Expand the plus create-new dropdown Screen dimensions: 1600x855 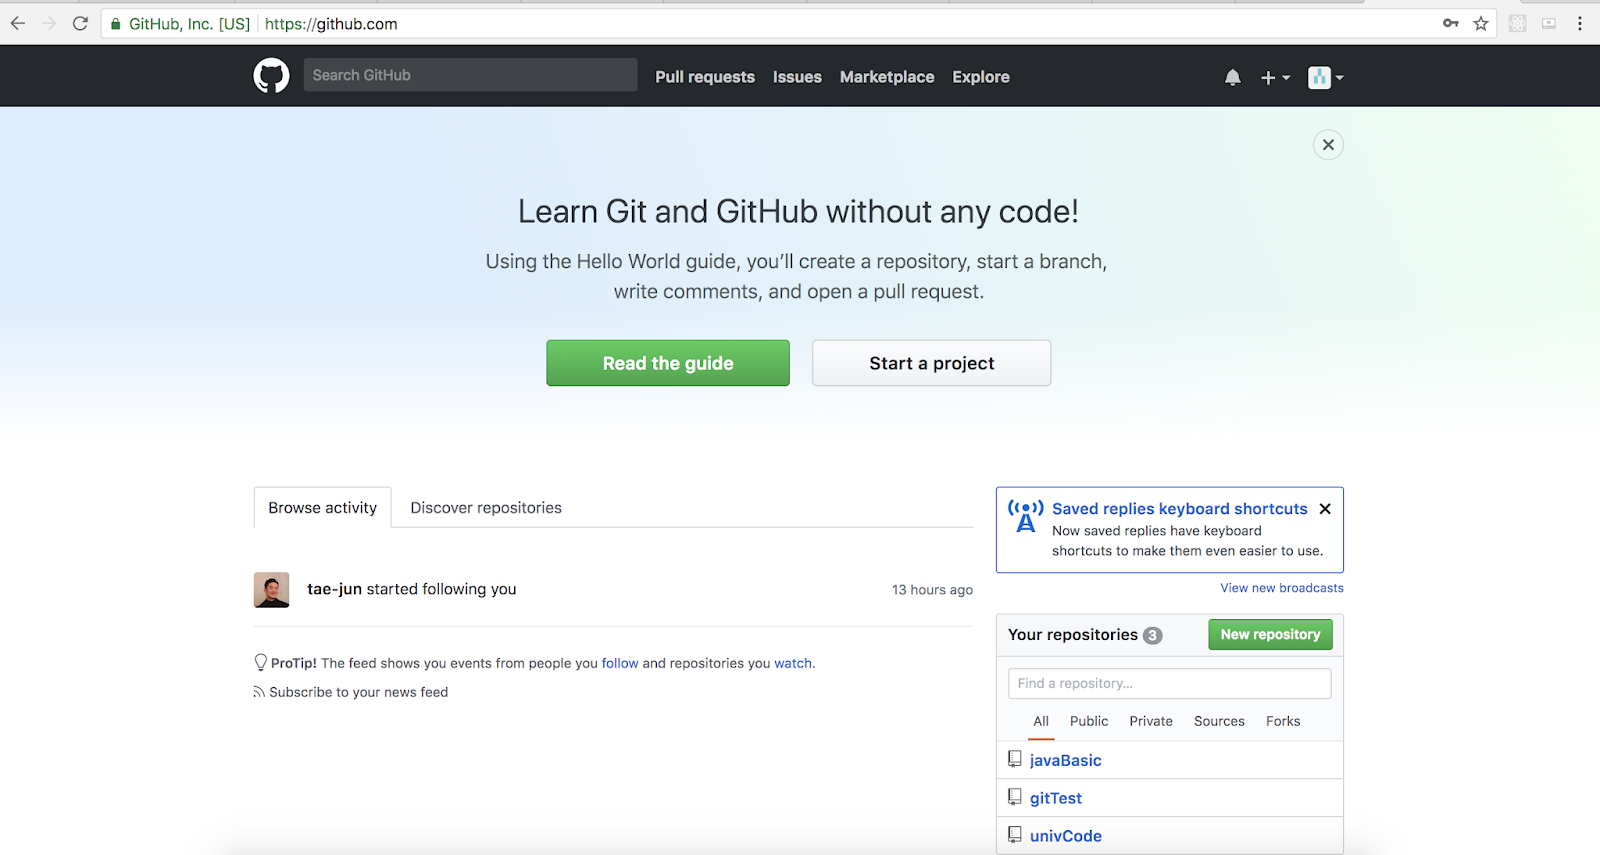[x=1275, y=77]
